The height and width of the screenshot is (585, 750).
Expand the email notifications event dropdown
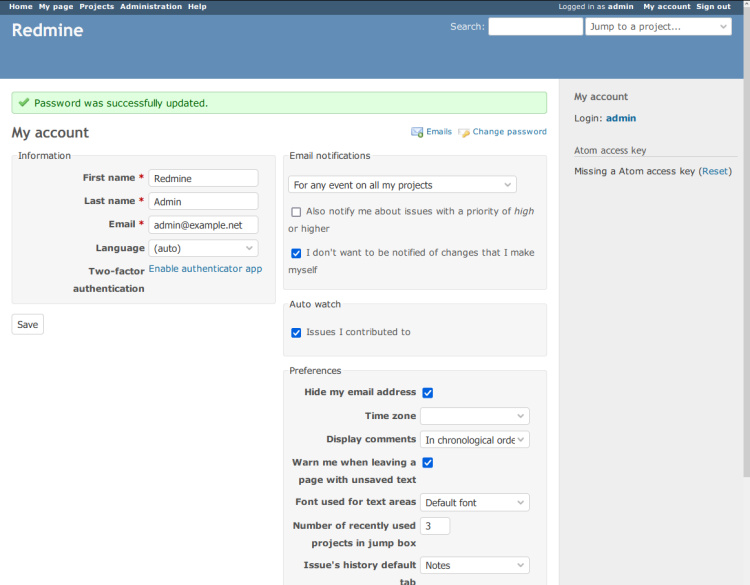402,185
